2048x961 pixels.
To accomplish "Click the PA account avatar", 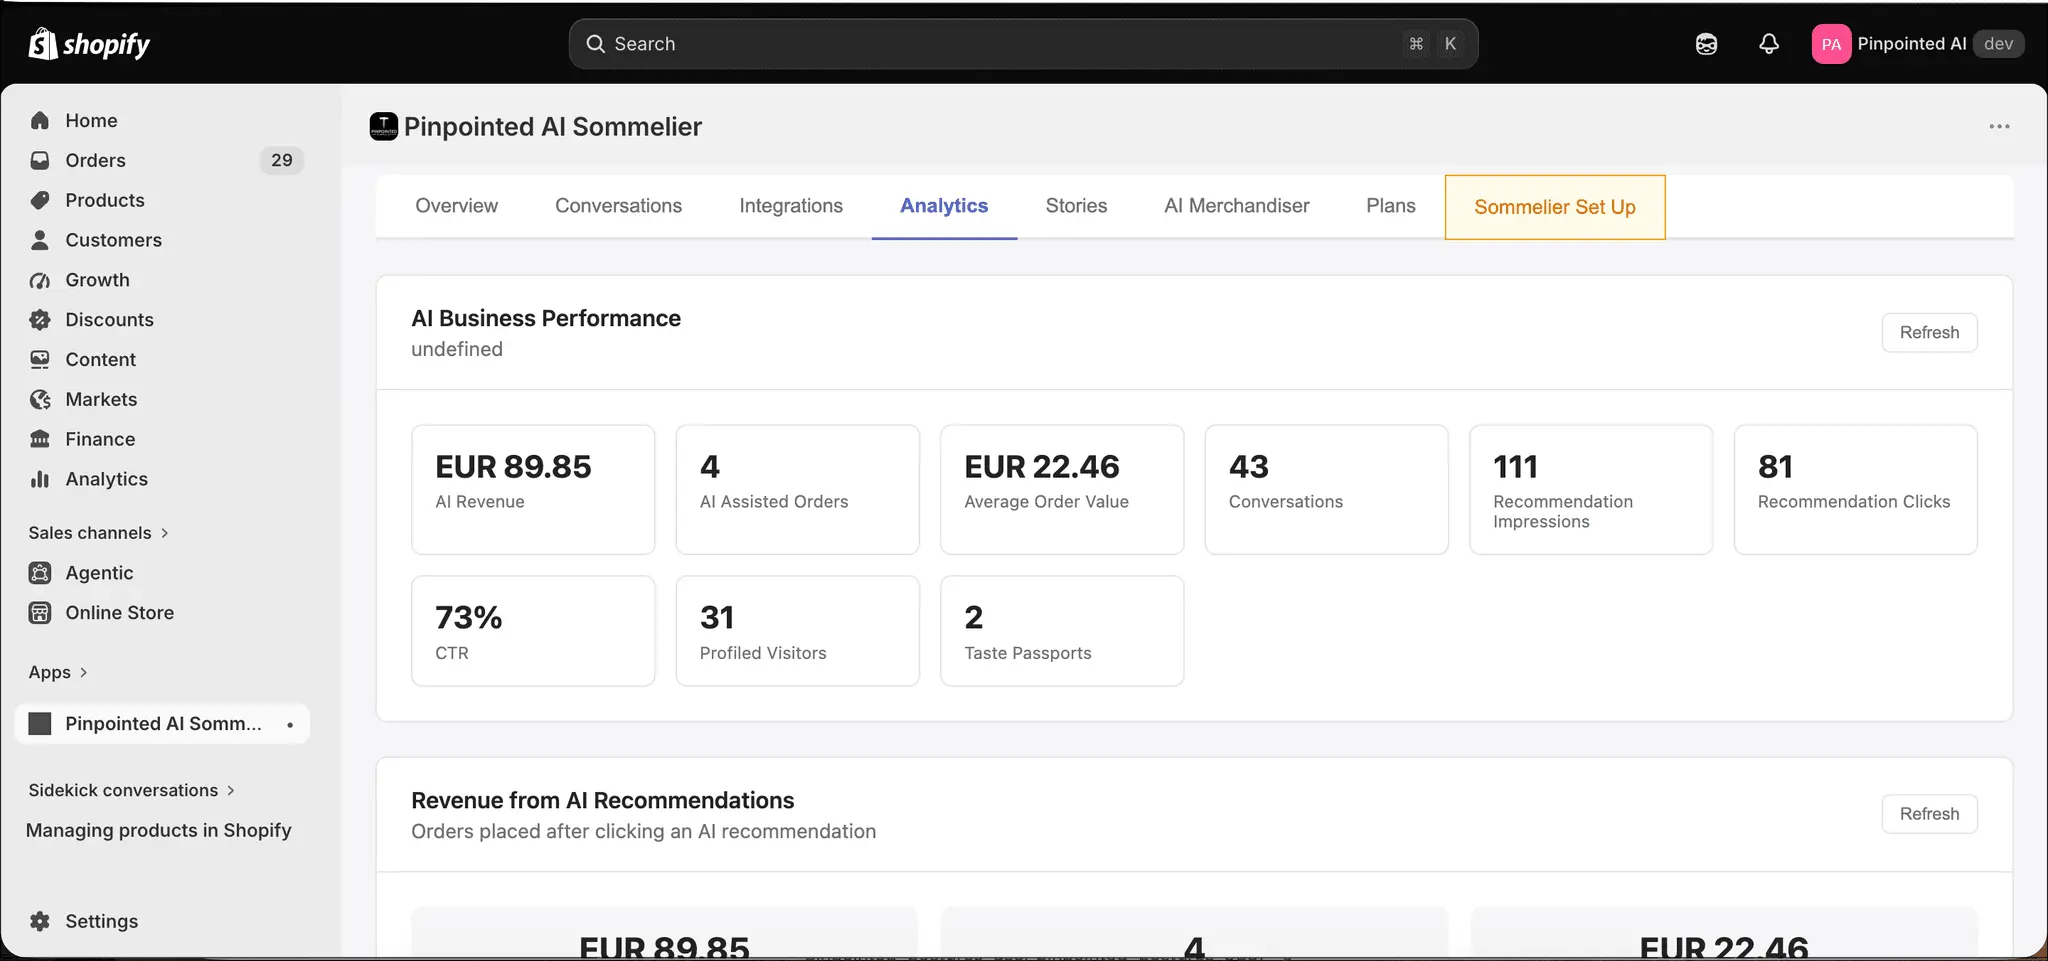I will (x=1831, y=44).
